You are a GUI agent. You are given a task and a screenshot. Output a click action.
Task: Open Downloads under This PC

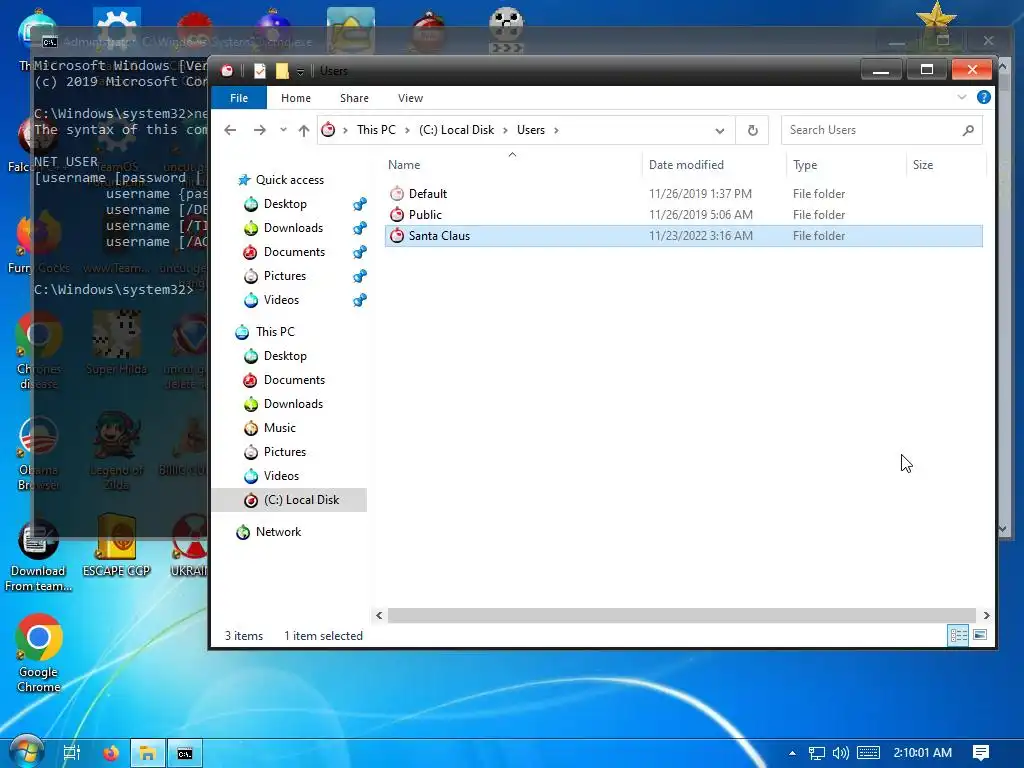click(293, 404)
